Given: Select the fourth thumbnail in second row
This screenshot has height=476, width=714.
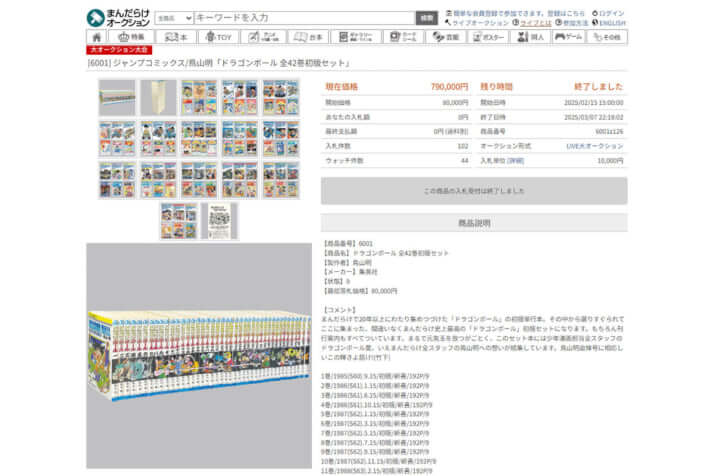Looking at the screenshot, I should point(240,139).
